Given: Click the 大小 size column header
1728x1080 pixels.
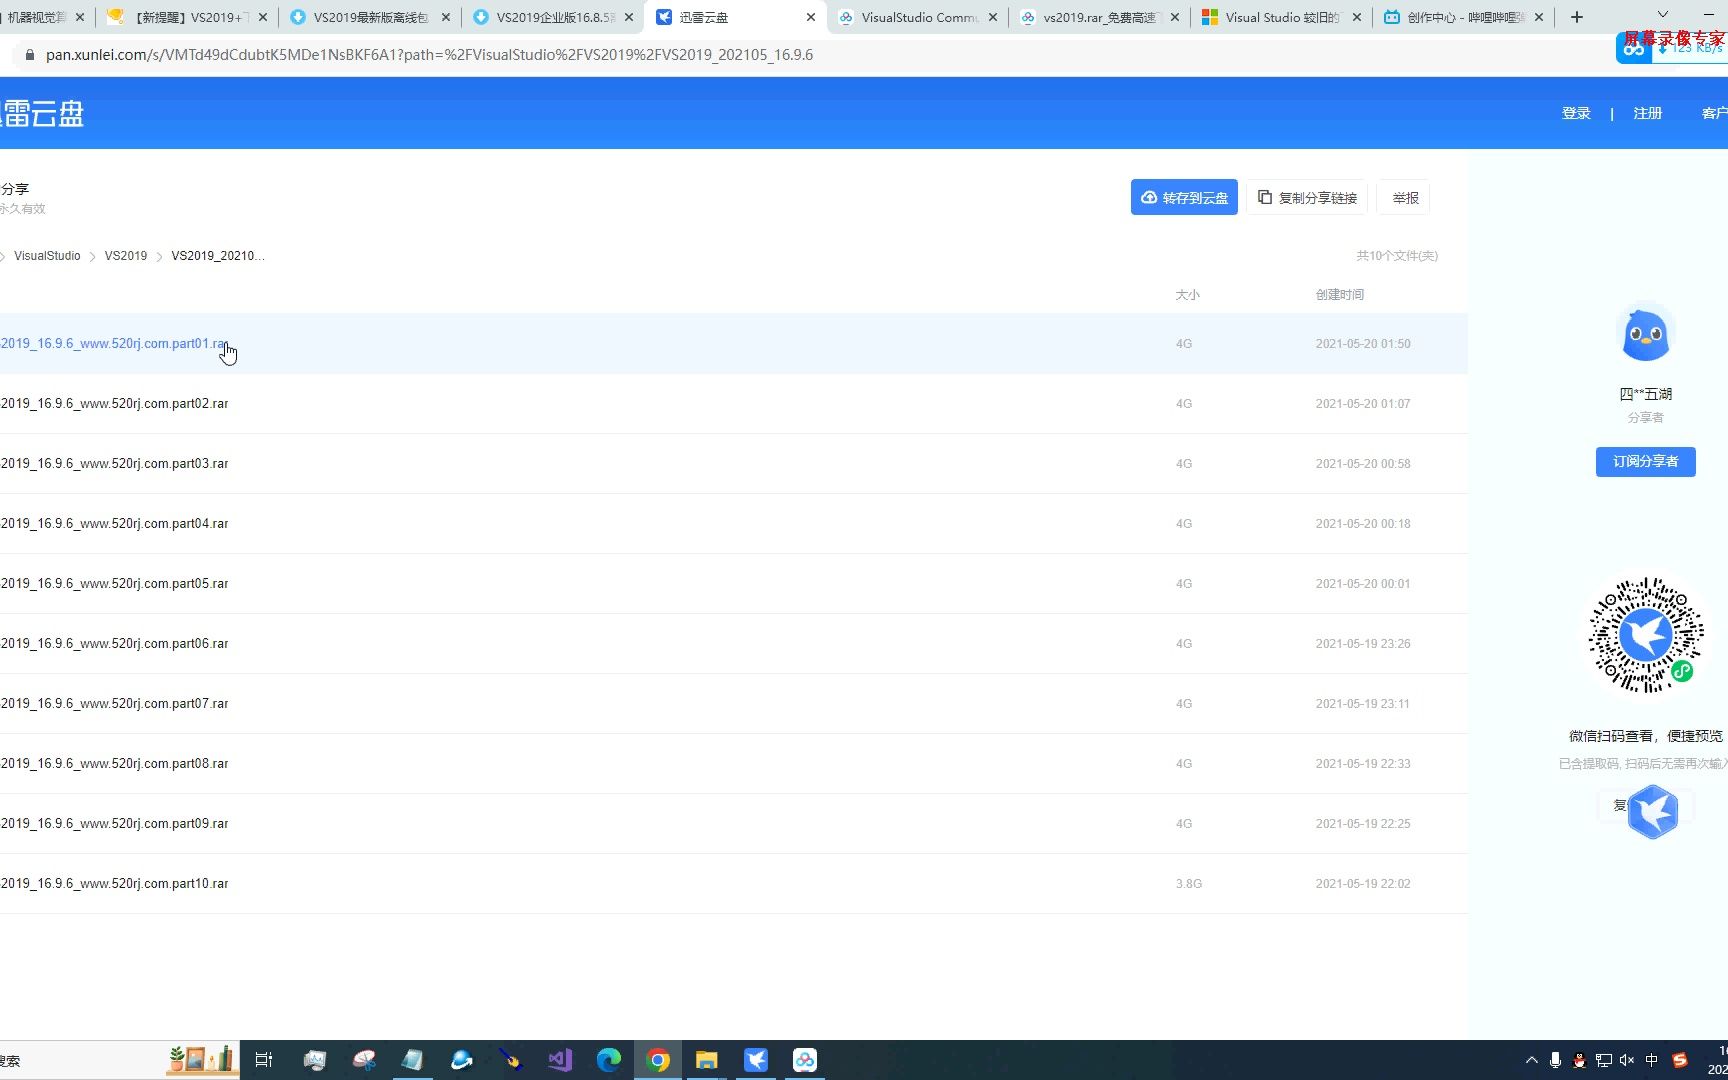Looking at the screenshot, I should click(x=1187, y=295).
